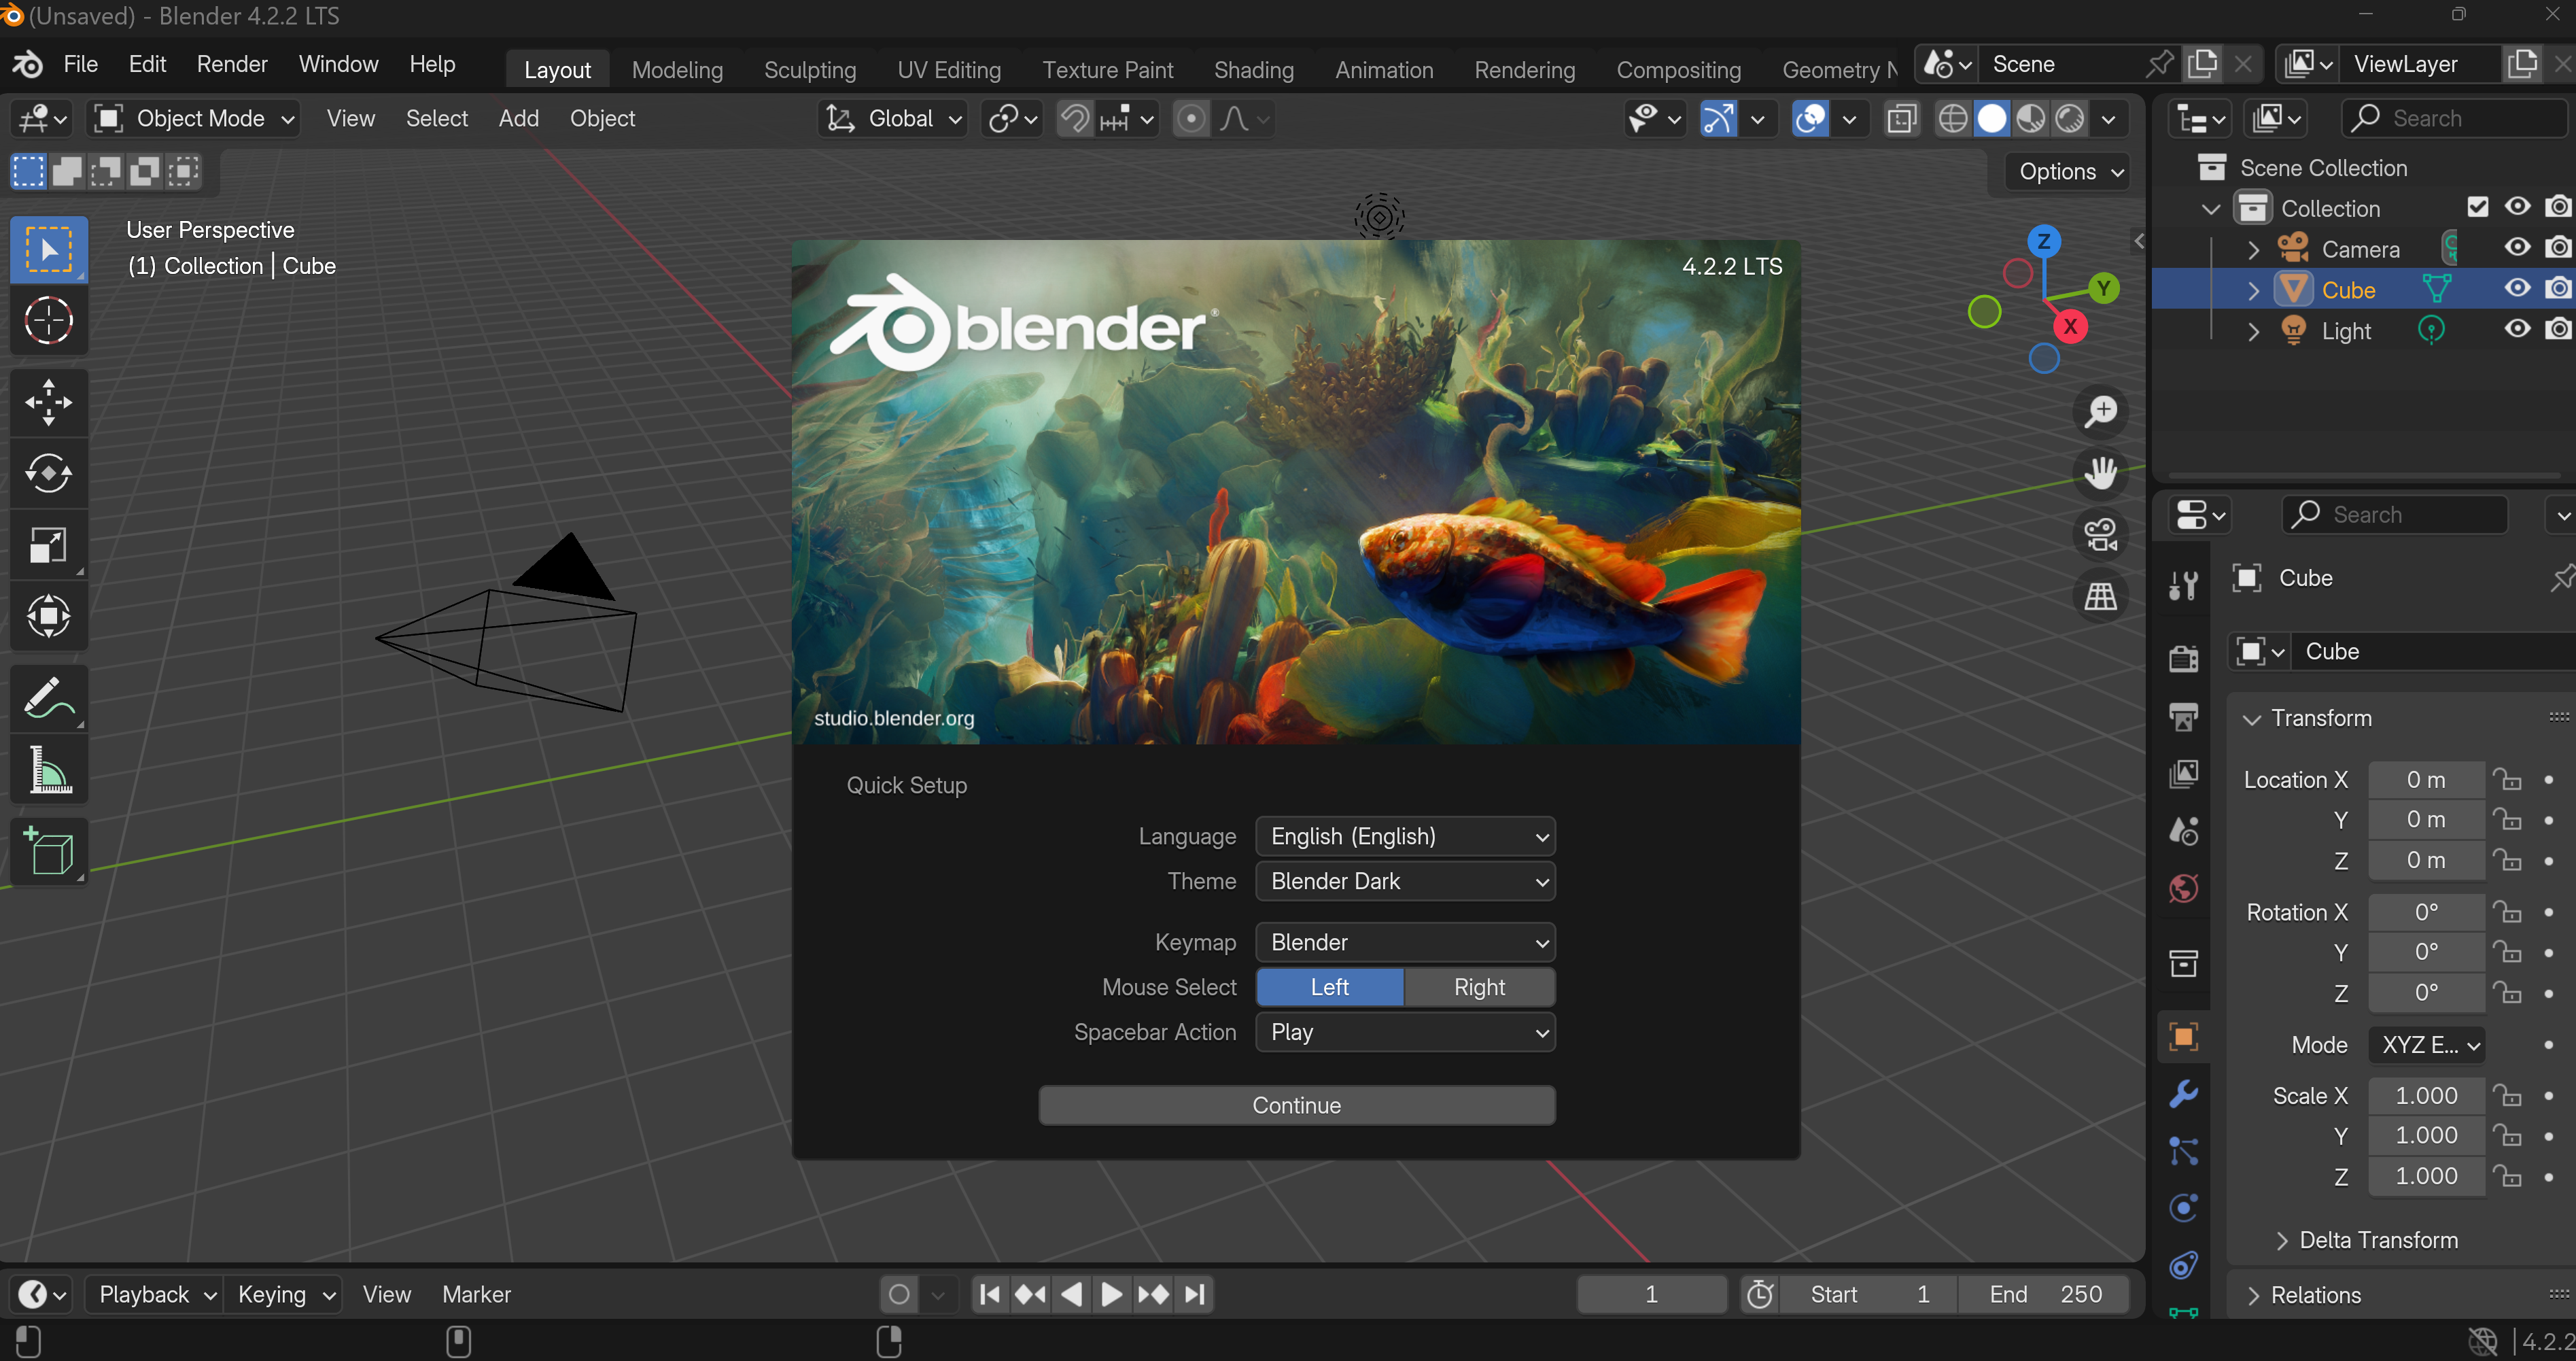Open the Particles properties tab
This screenshot has width=2576, height=1361.
click(2183, 1151)
